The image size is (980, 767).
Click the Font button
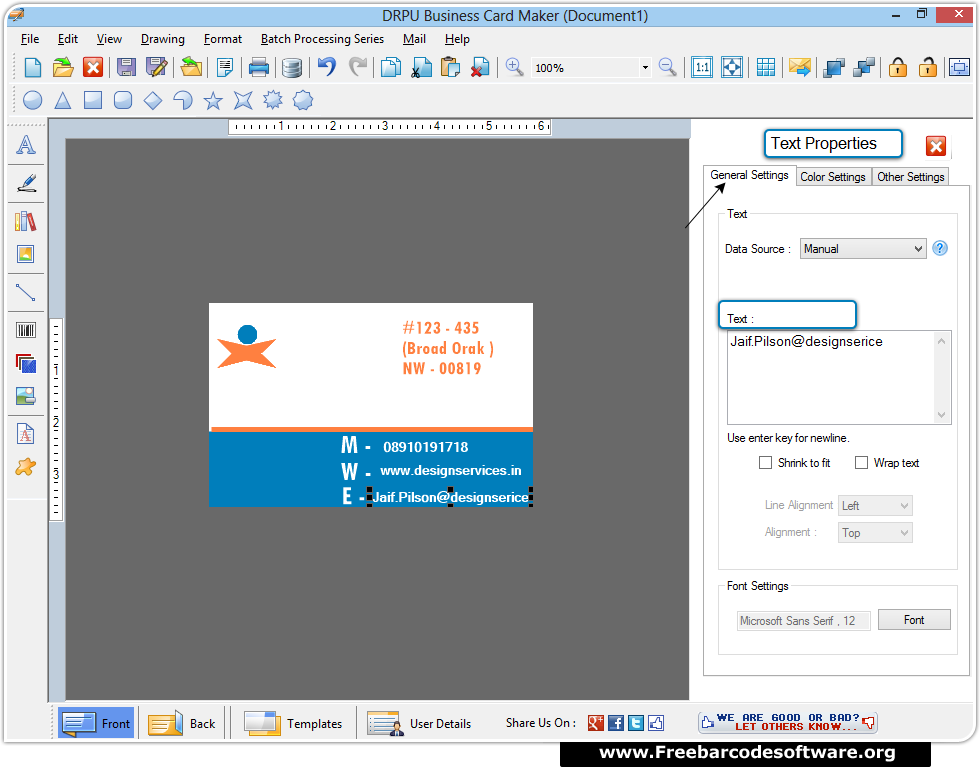(914, 619)
